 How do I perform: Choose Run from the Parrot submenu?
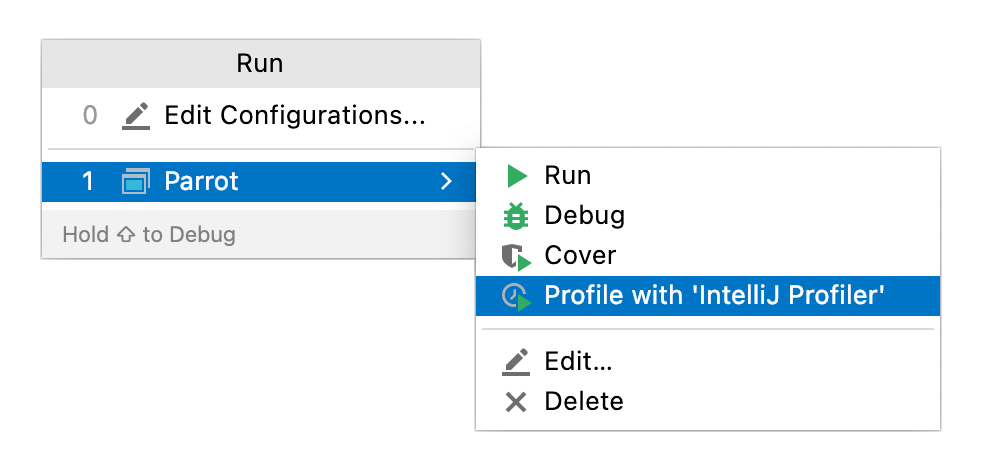[x=708, y=176]
